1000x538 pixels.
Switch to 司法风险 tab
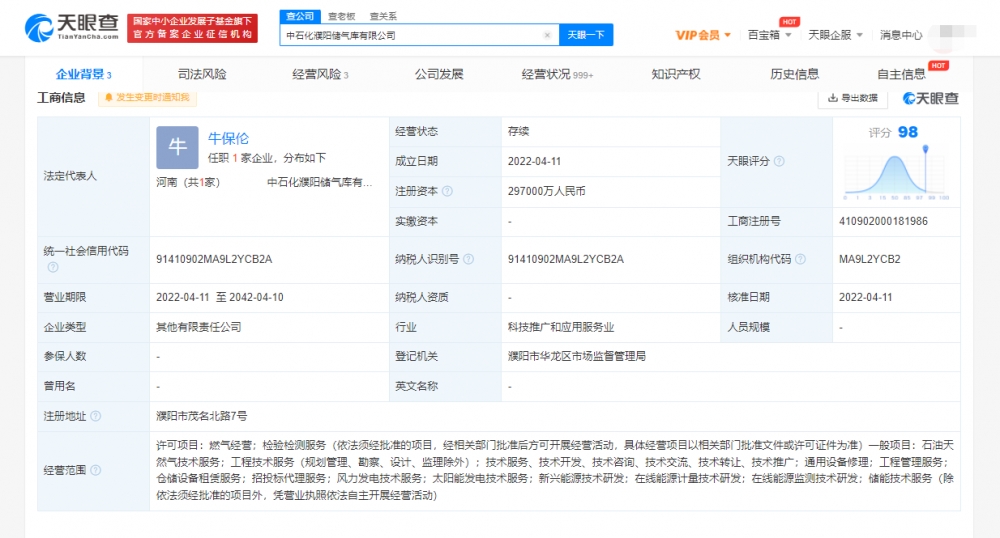click(202, 74)
